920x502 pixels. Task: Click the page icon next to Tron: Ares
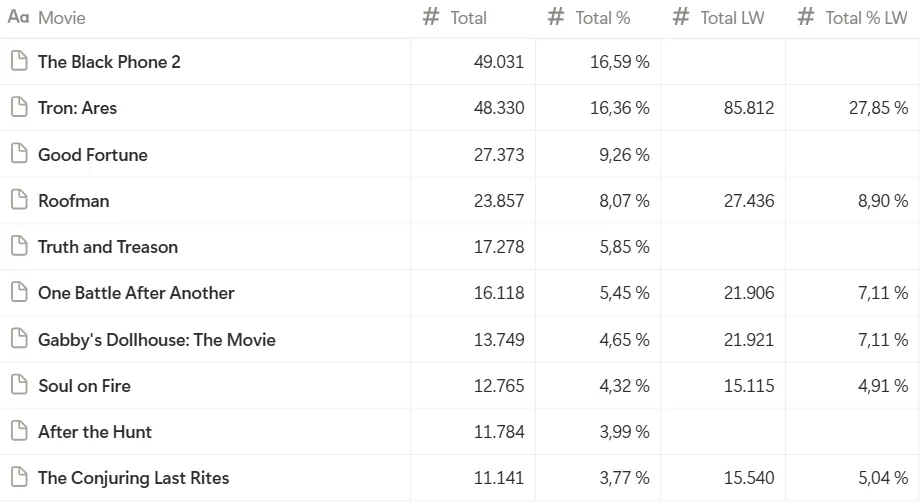18,108
